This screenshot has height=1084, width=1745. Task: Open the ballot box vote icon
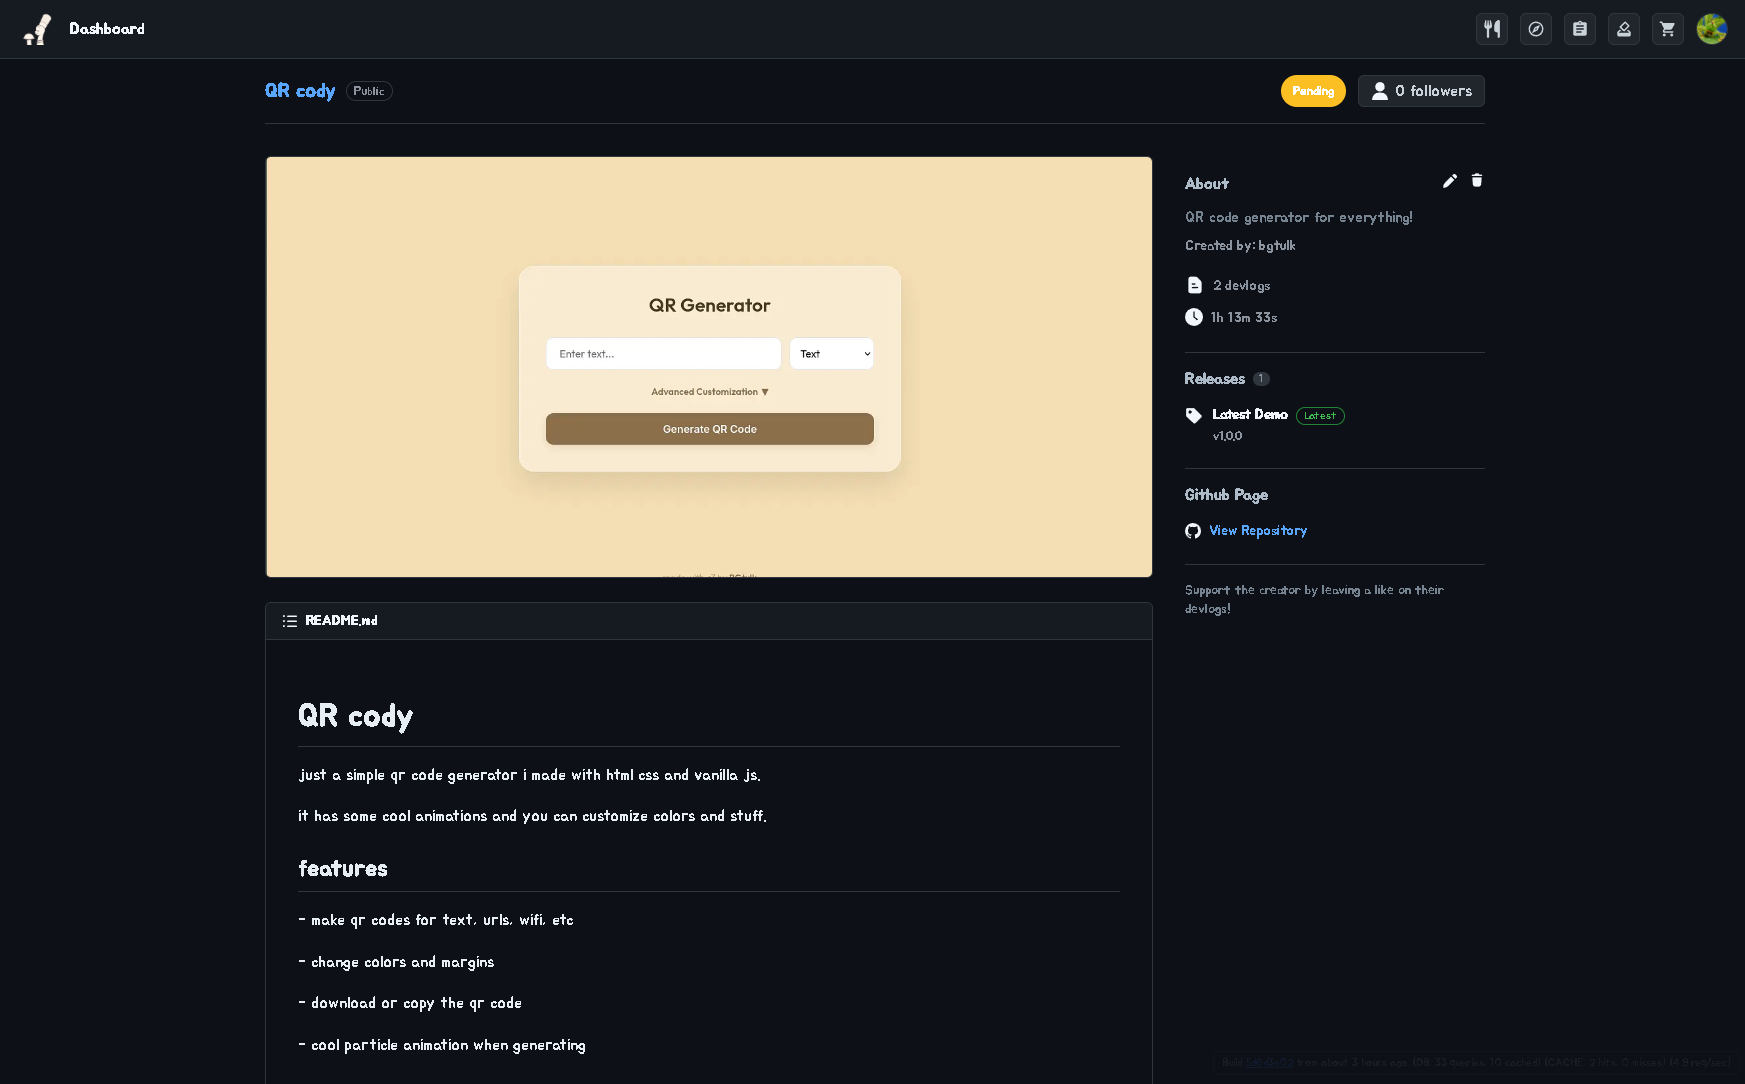click(x=1624, y=29)
